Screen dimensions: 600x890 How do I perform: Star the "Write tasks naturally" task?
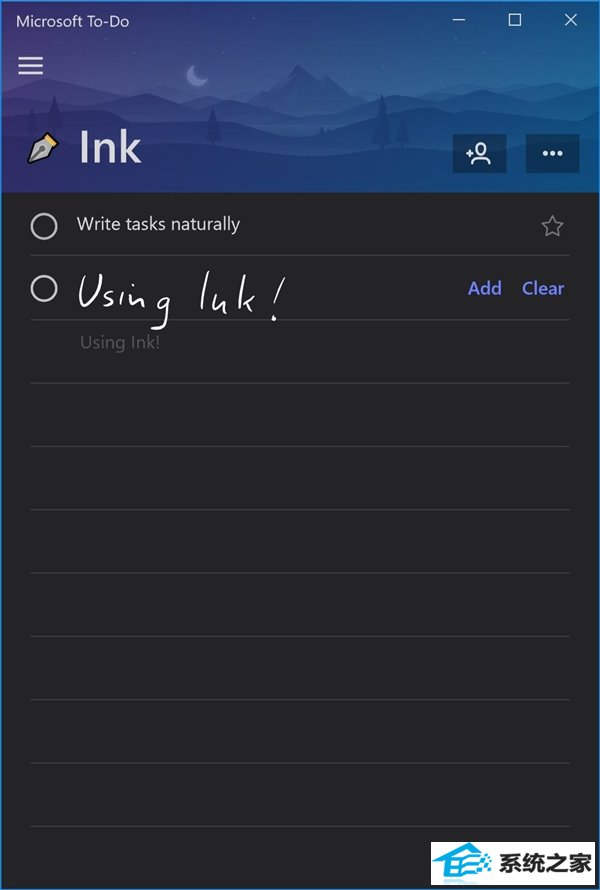click(x=552, y=226)
